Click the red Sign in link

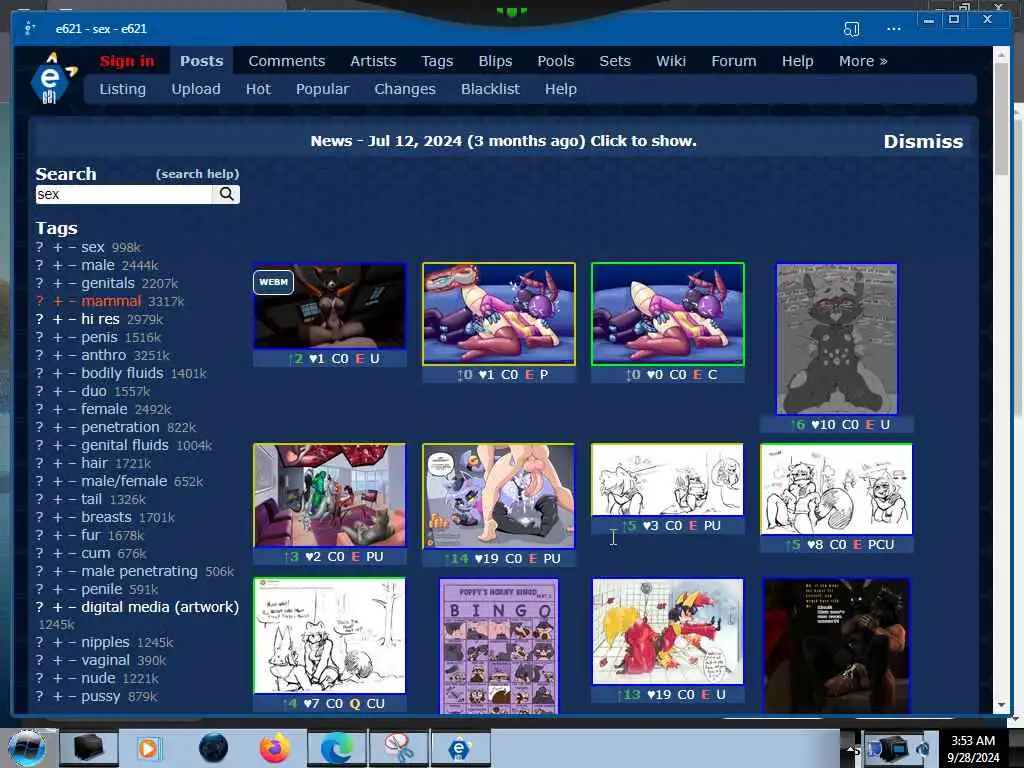click(127, 61)
